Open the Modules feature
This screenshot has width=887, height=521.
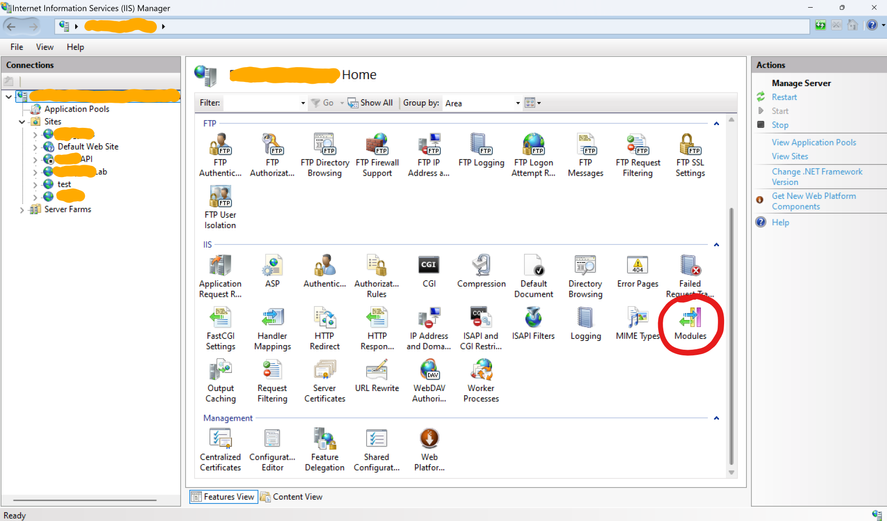[690, 324]
